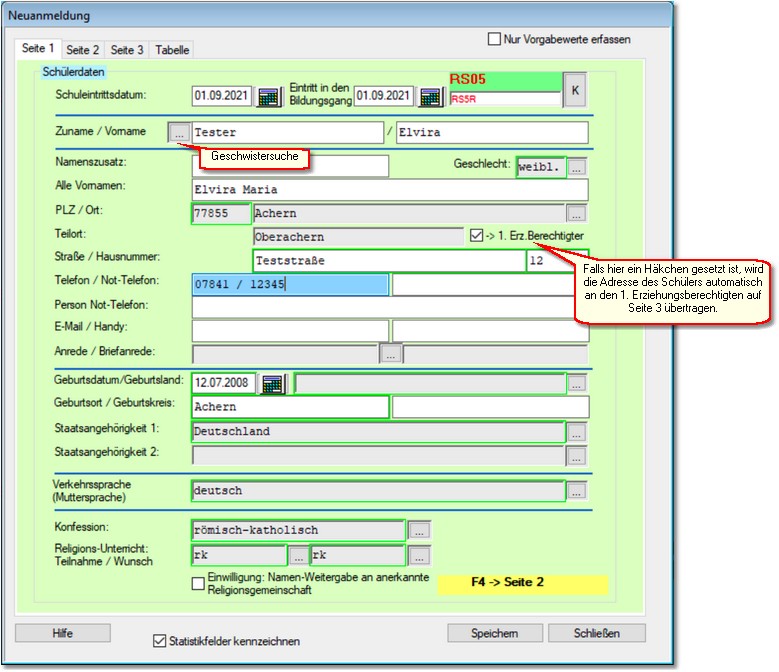Tick Einwilligung Namen-Weitergabe checkbox
The height and width of the screenshot is (672, 779).
198,583
